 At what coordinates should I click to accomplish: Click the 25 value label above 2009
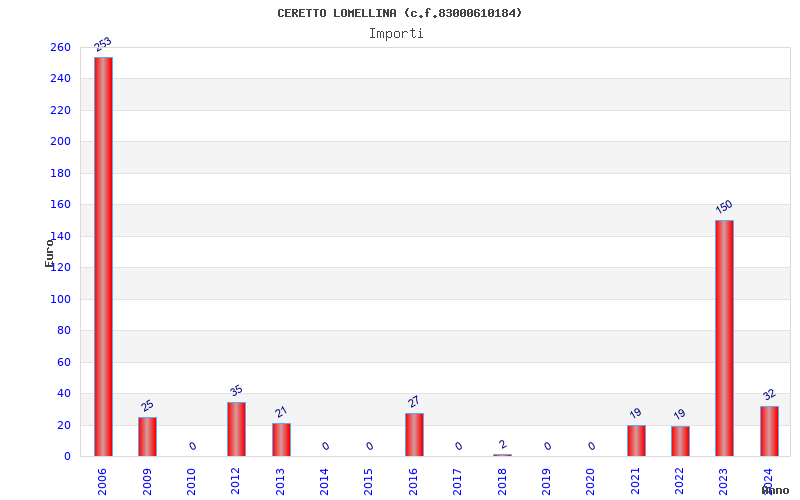point(147,406)
